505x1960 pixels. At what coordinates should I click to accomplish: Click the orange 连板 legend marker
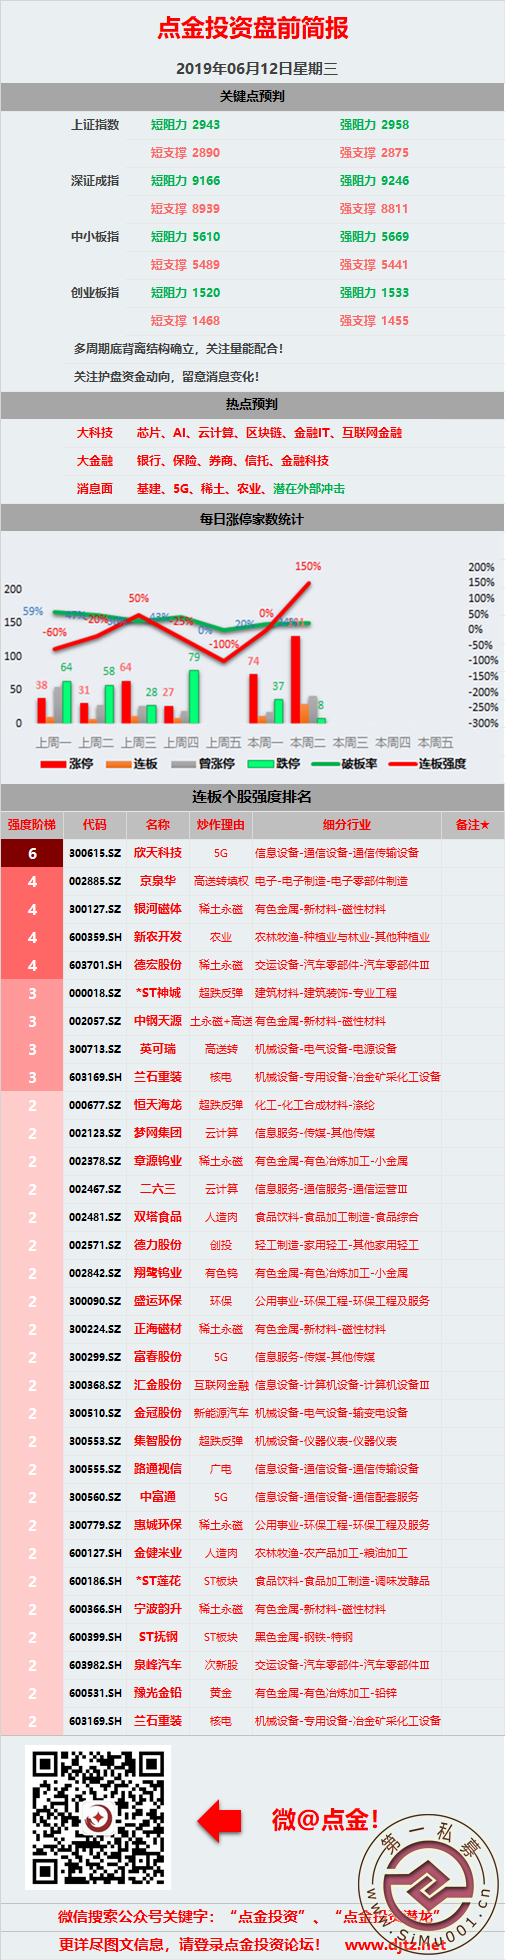pos(118,764)
